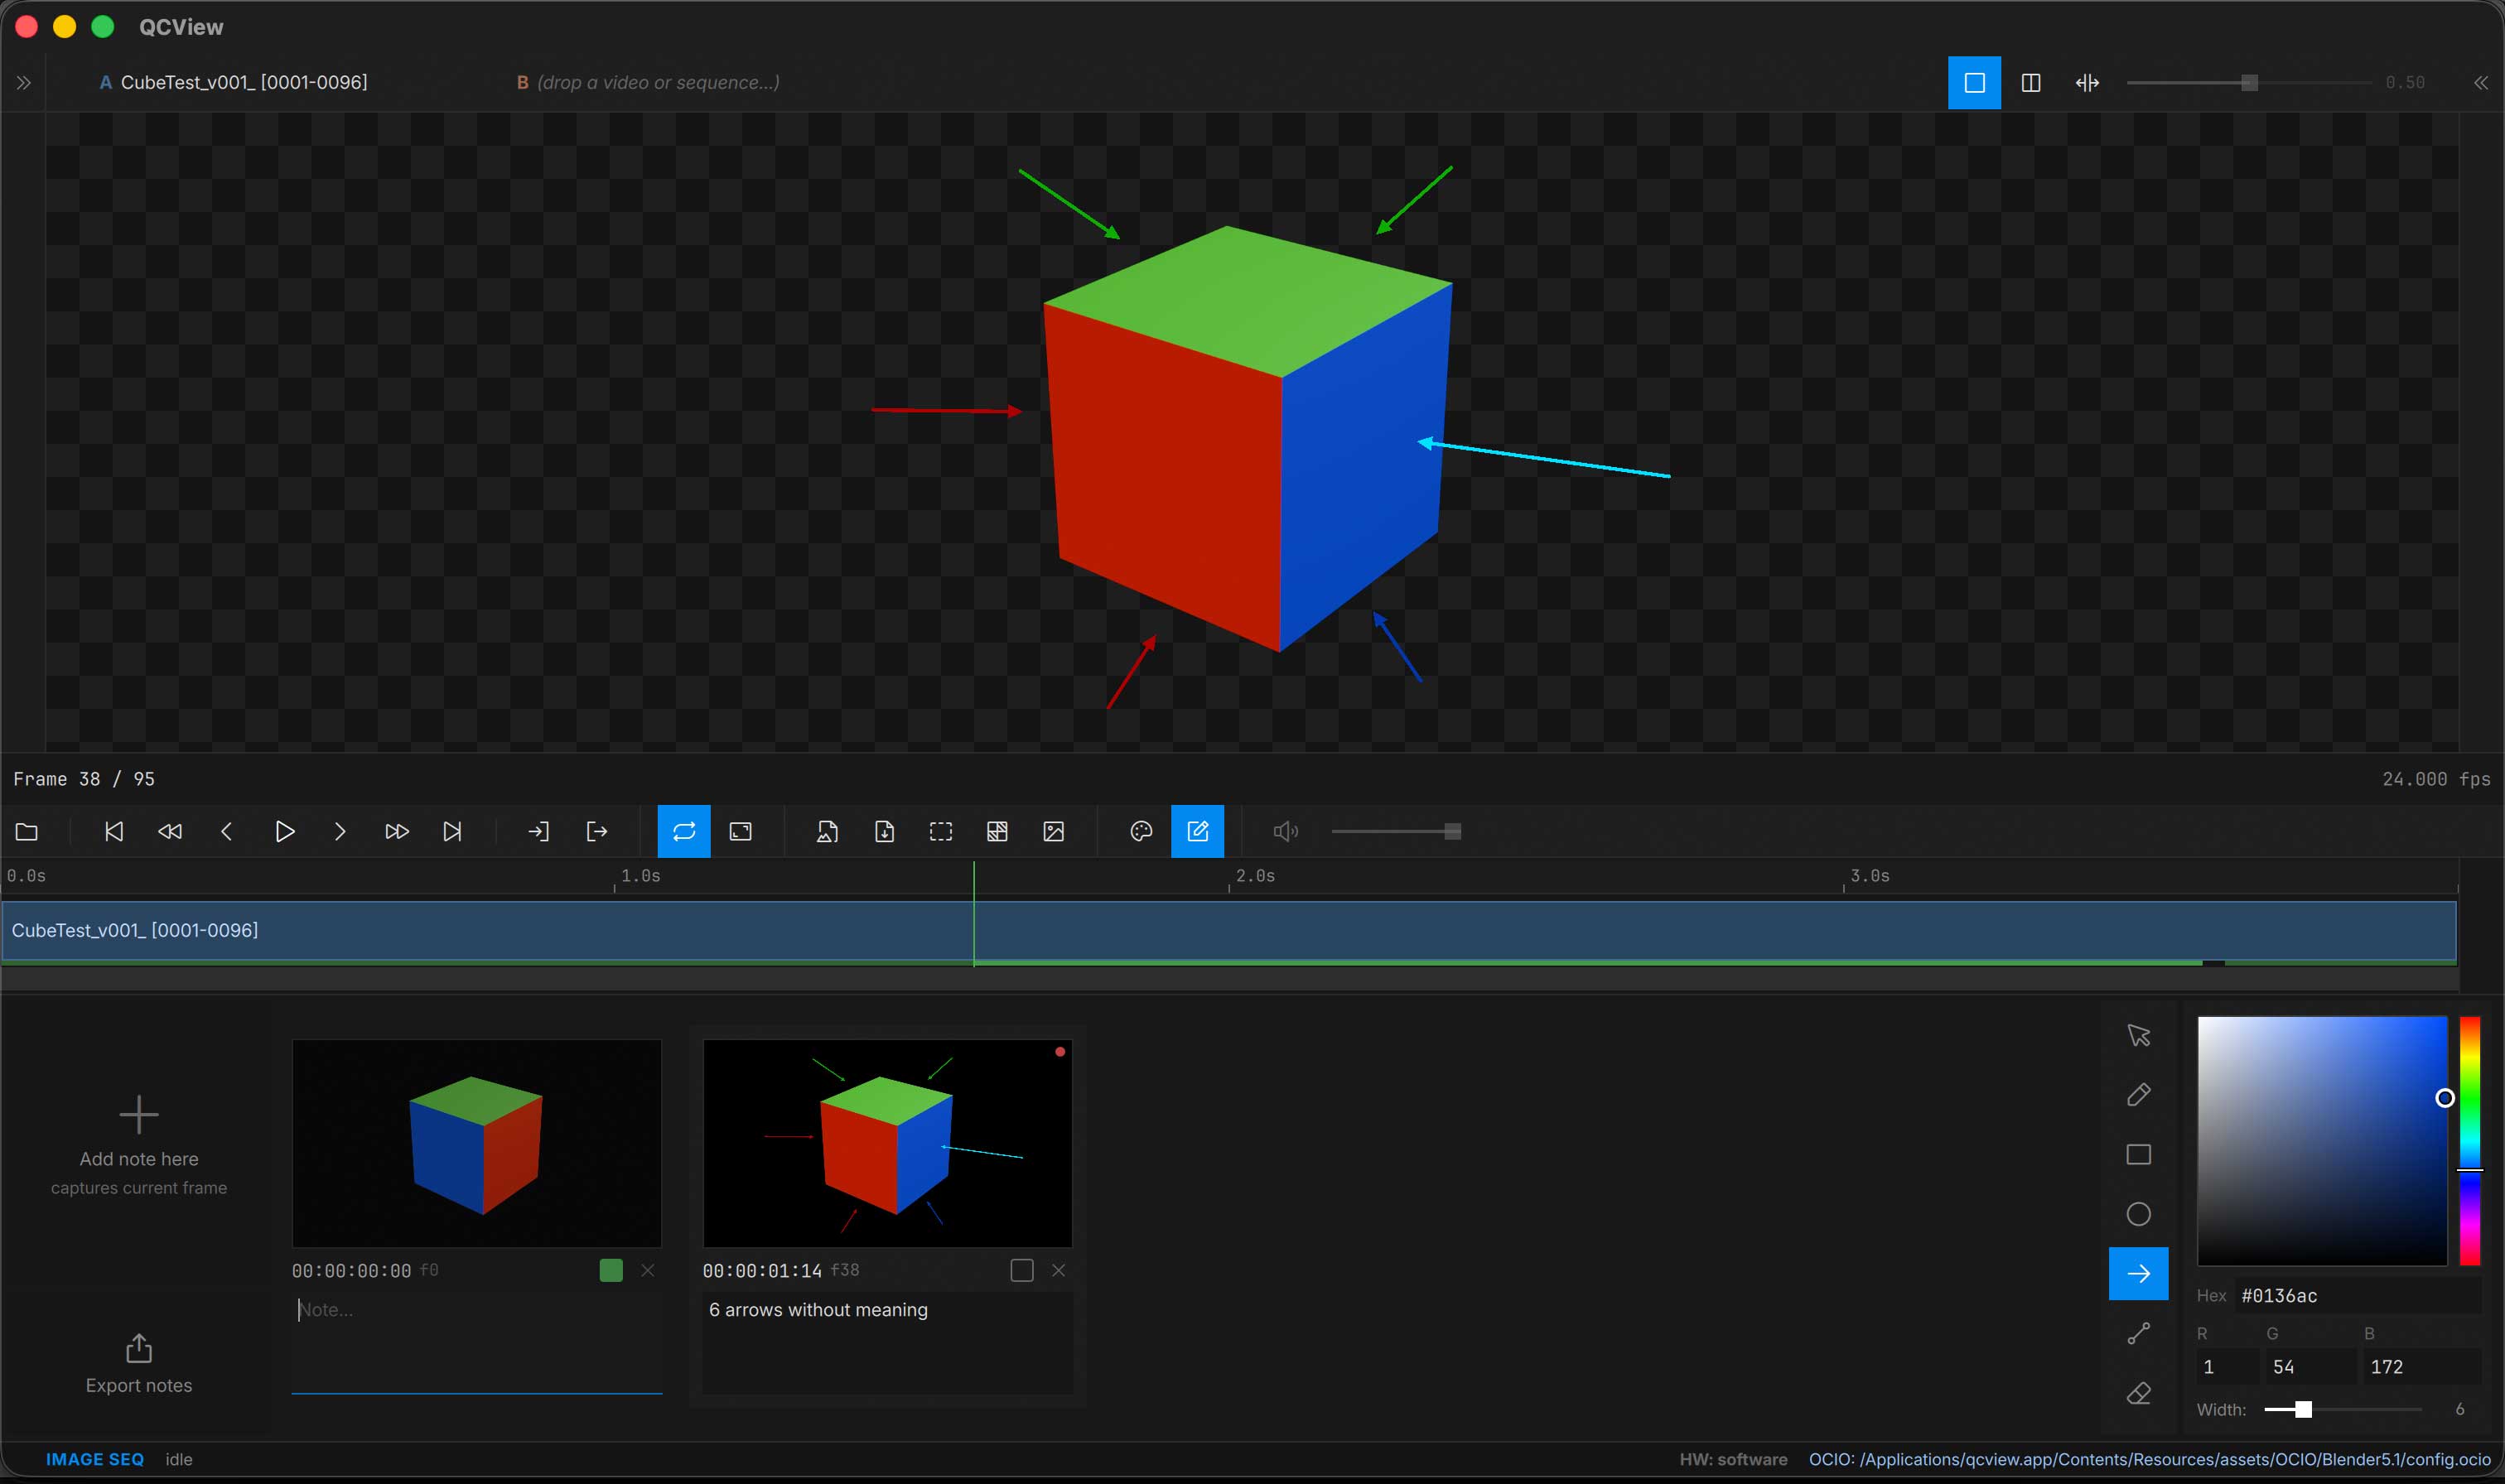This screenshot has height=1484, width=2505.
Task: Collapse right panel with double chevron
Action: [x=2481, y=83]
